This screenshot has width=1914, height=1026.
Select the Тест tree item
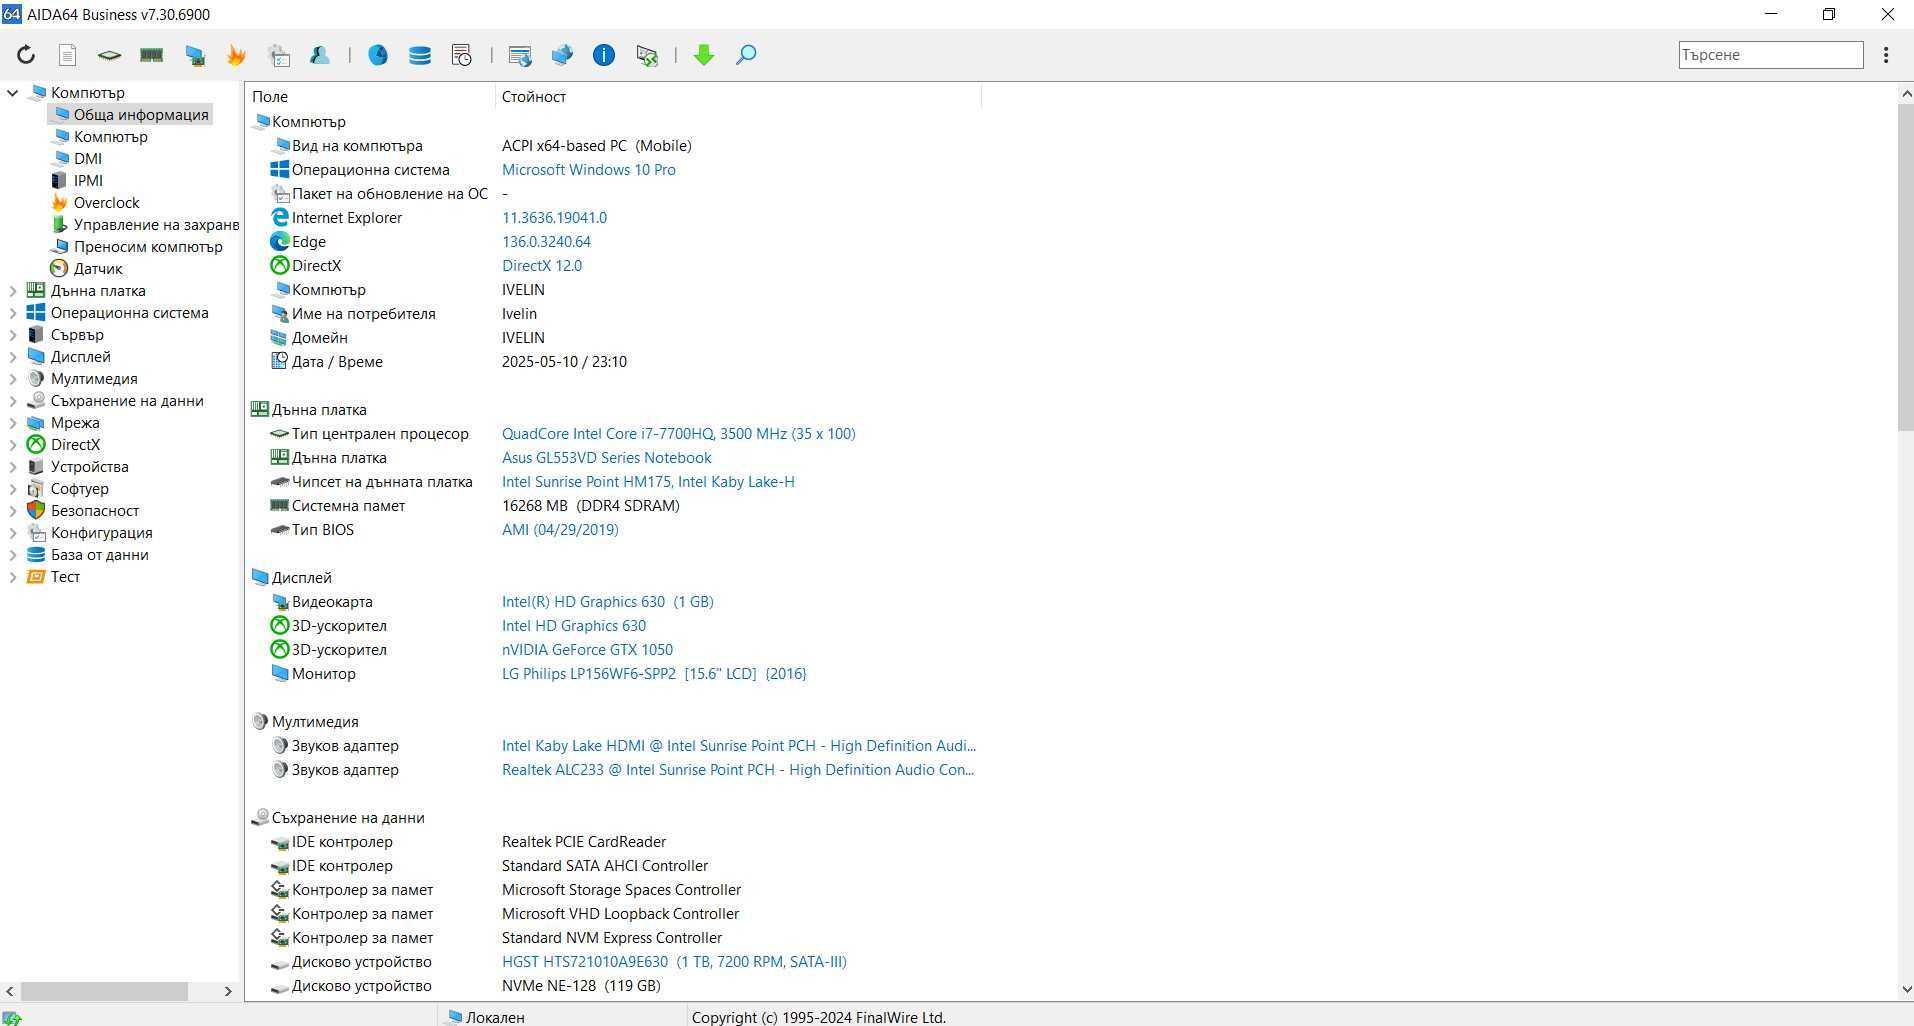coord(65,577)
